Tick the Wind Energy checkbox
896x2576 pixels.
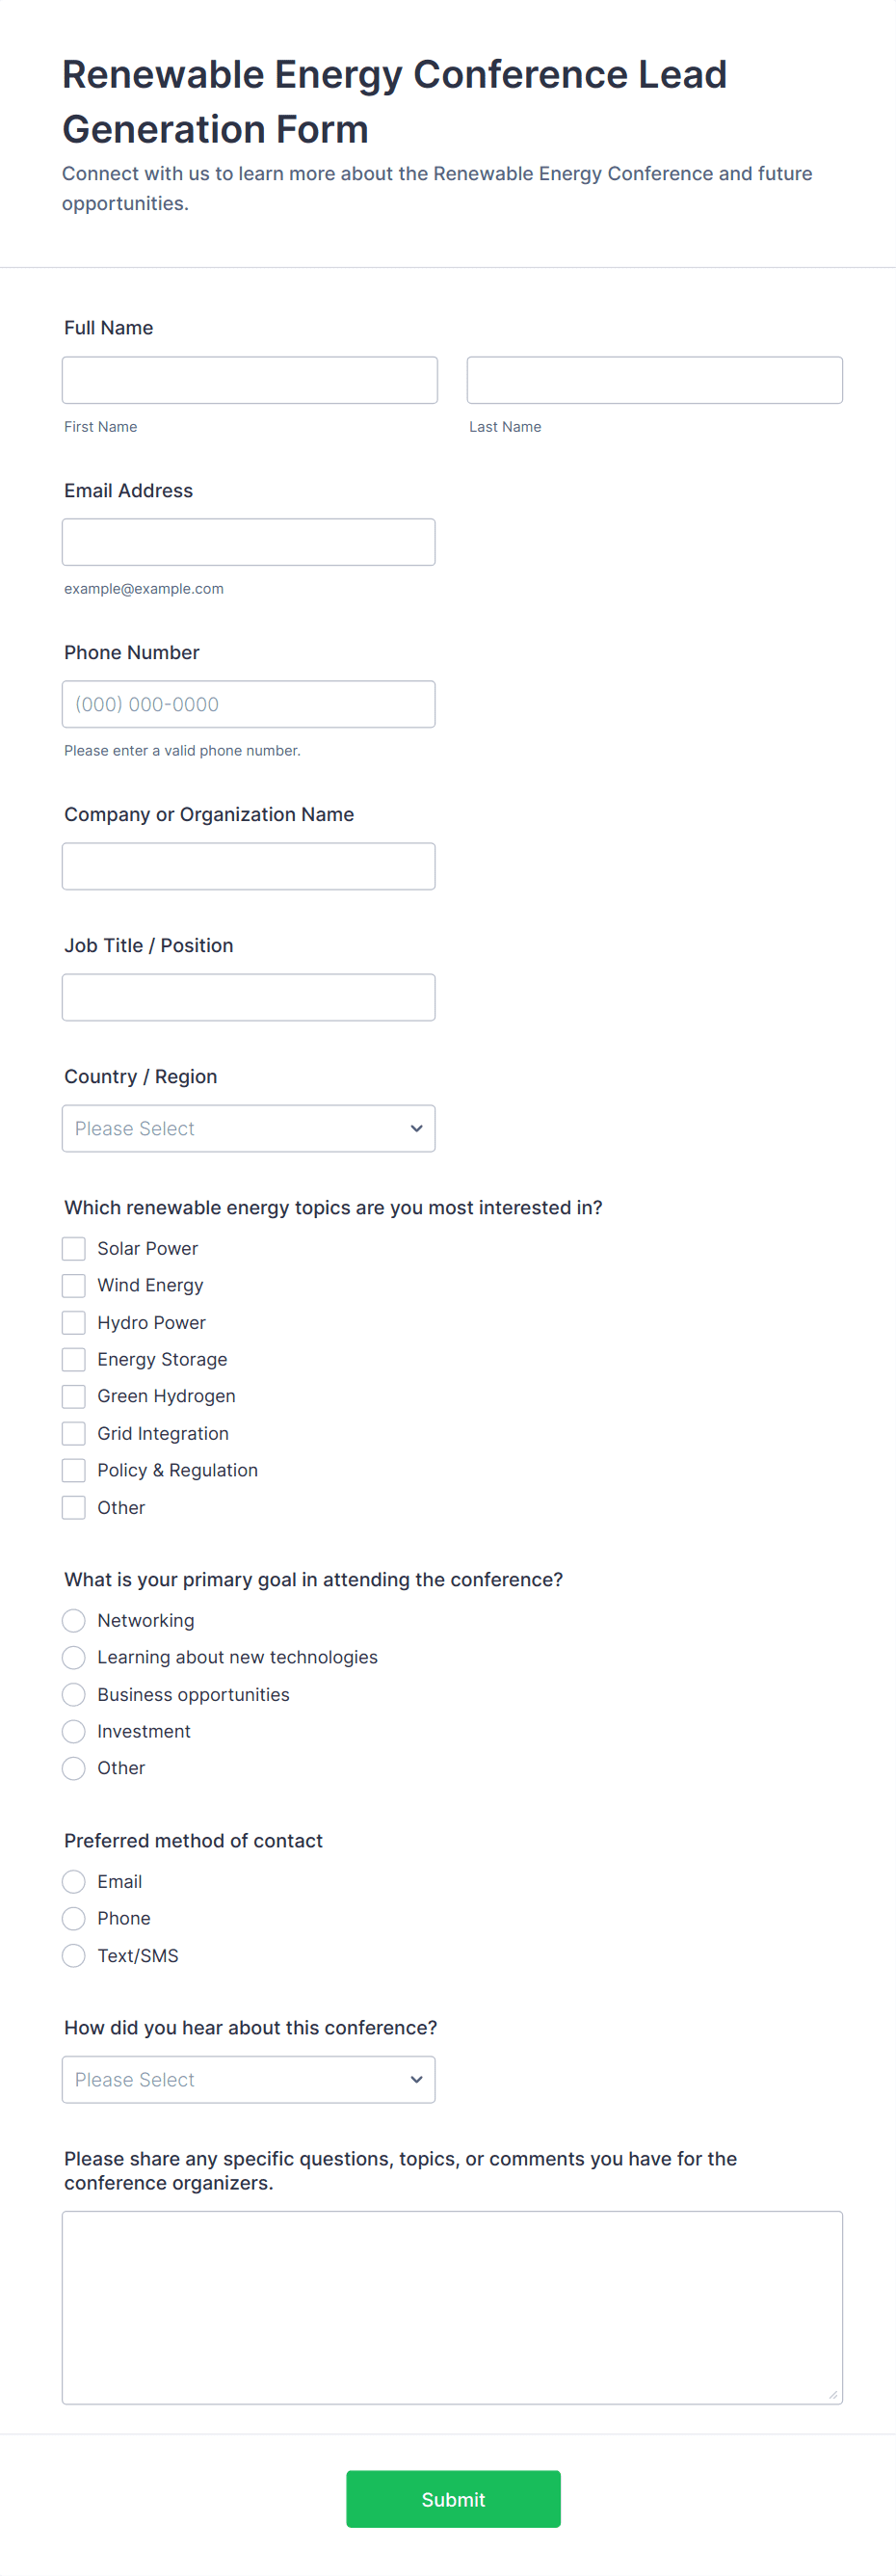pos(74,1285)
